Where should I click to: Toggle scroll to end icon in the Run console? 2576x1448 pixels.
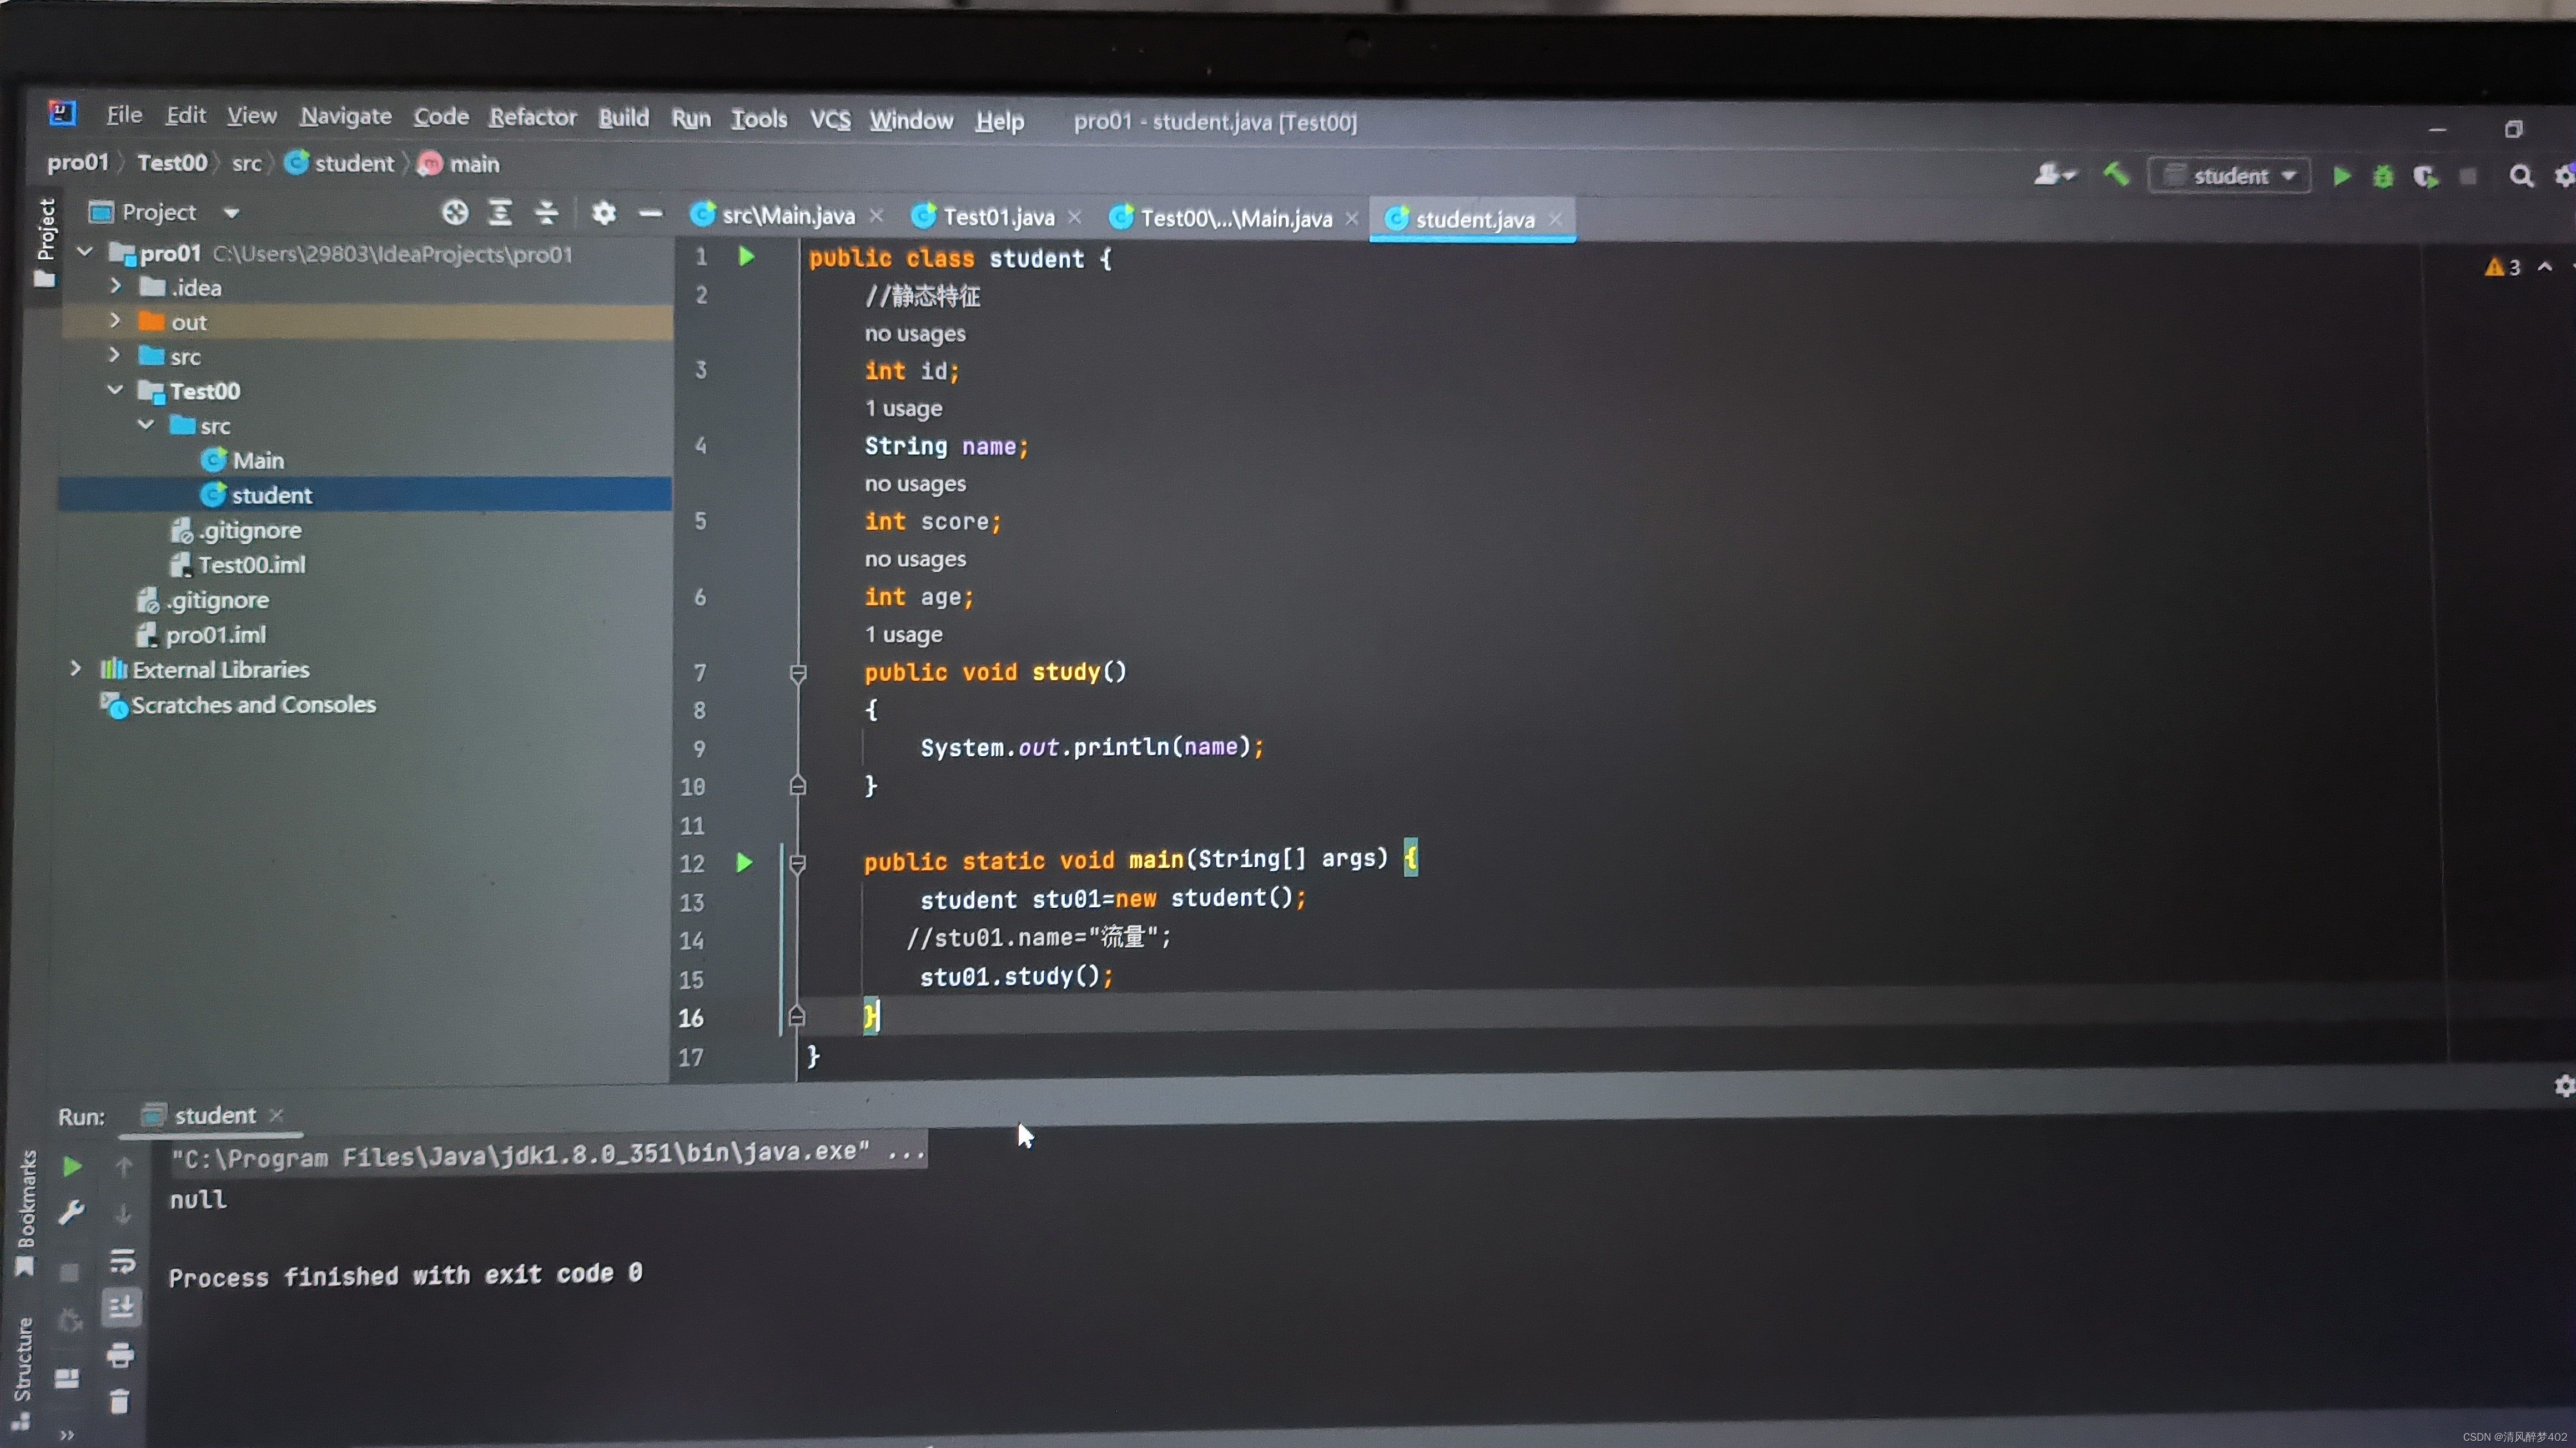click(121, 1306)
